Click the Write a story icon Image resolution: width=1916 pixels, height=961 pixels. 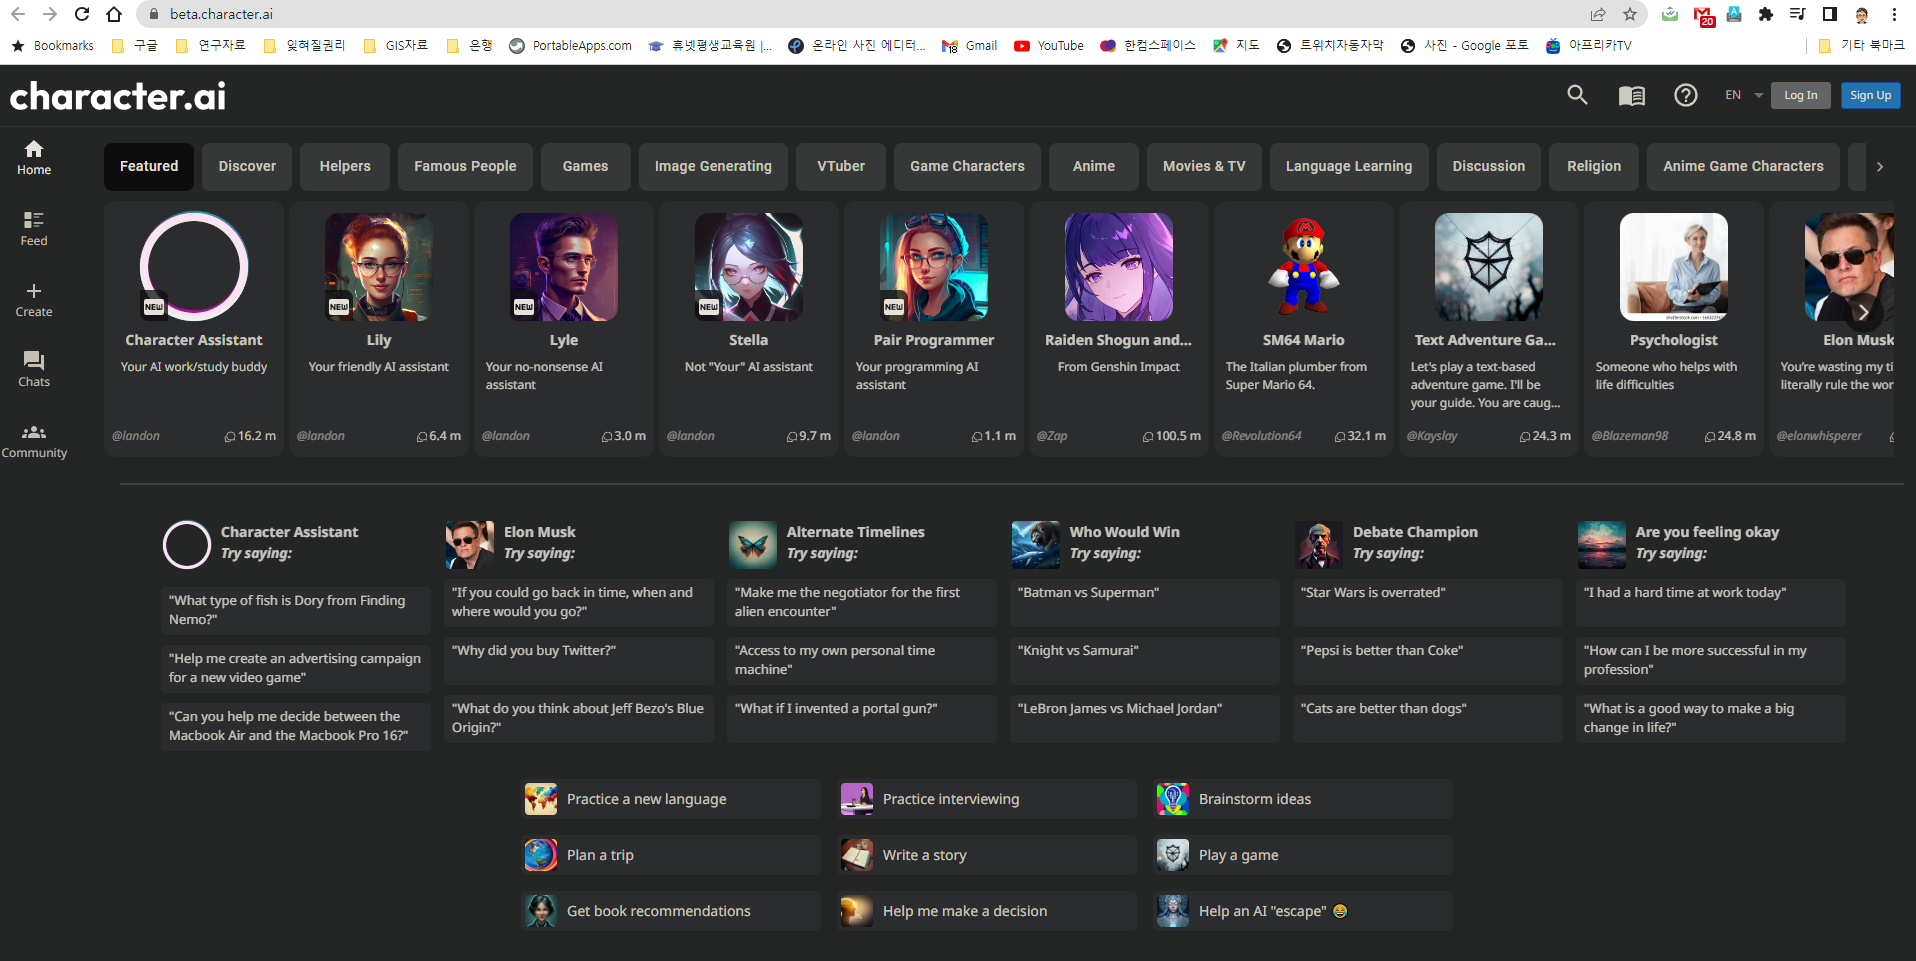(857, 855)
